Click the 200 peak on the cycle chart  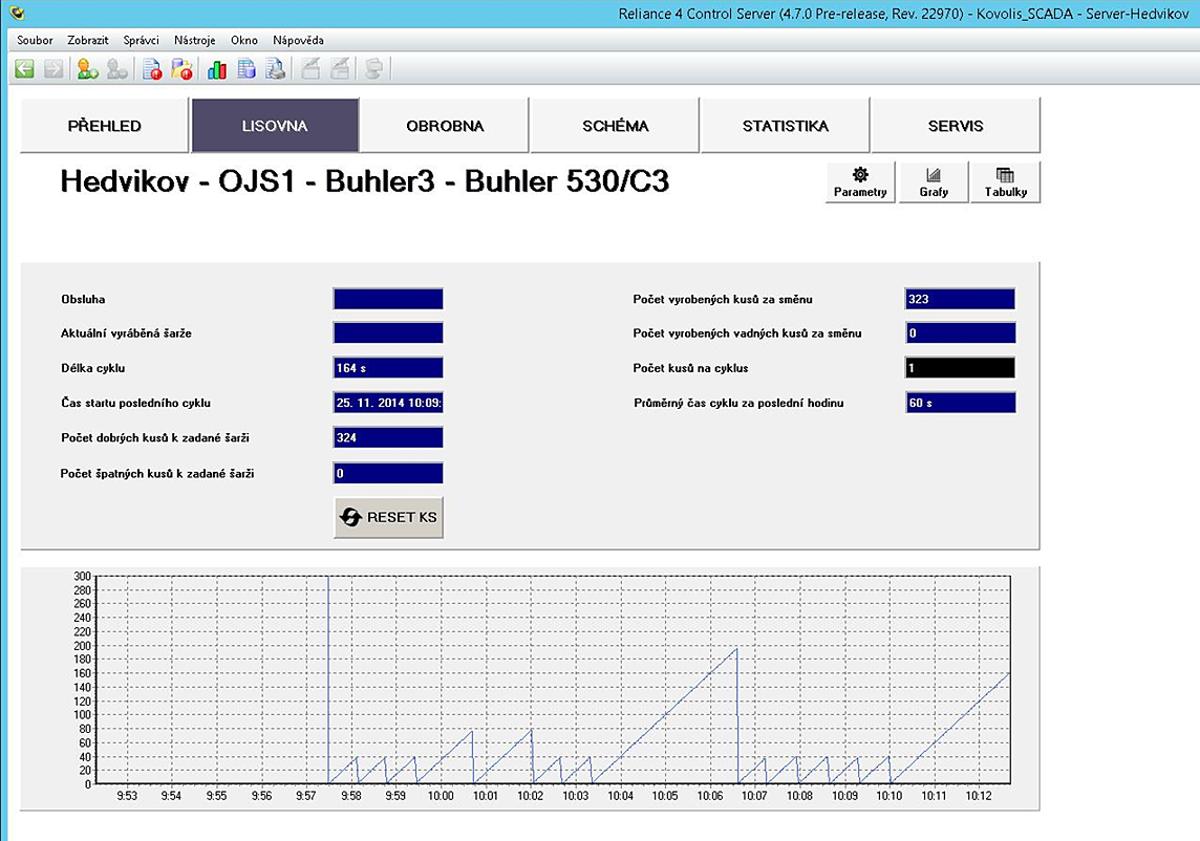[736, 649]
